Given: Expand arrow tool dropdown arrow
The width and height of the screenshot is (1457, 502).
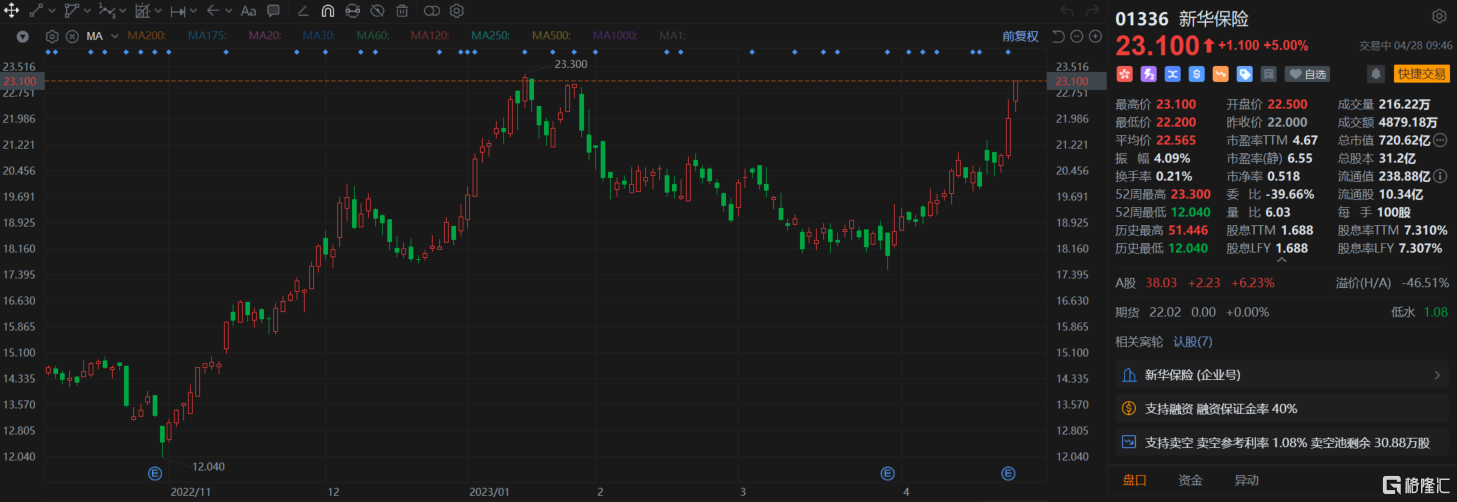Looking at the screenshot, I should click(228, 11).
